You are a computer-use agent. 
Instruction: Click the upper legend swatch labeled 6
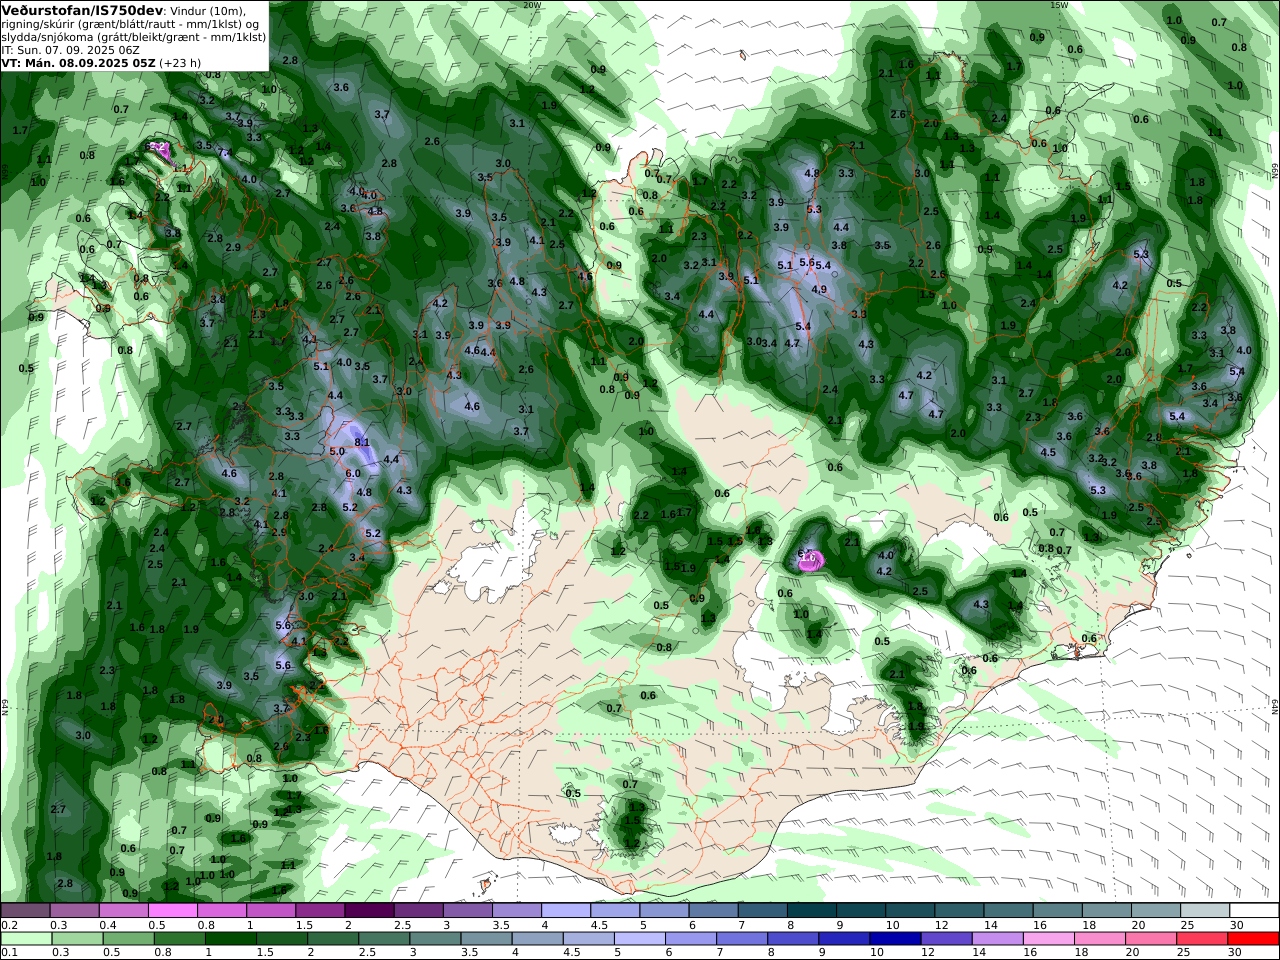tap(713, 910)
